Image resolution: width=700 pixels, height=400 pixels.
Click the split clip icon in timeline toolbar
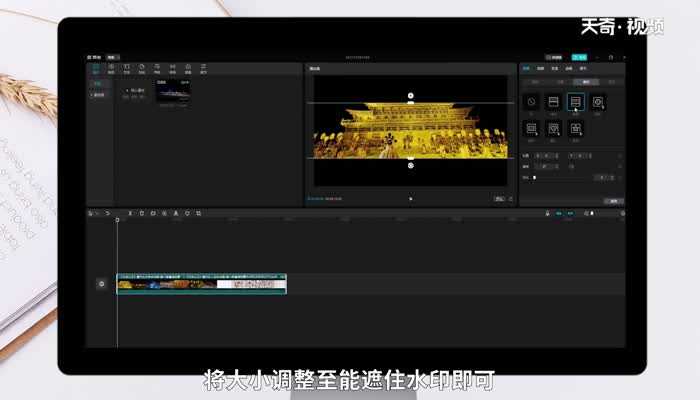coord(130,213)
